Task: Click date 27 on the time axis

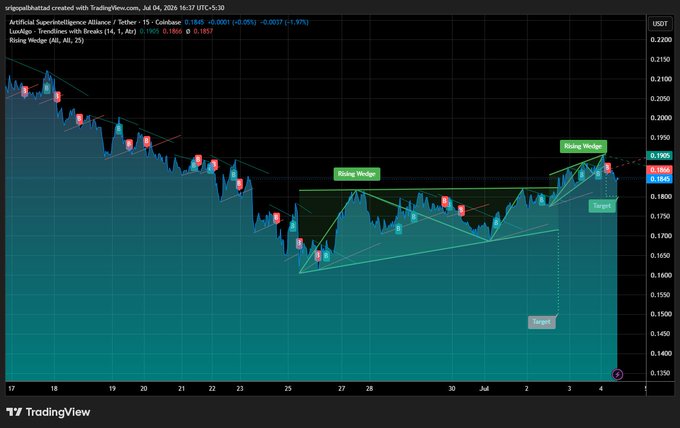Action: (342, 389)
